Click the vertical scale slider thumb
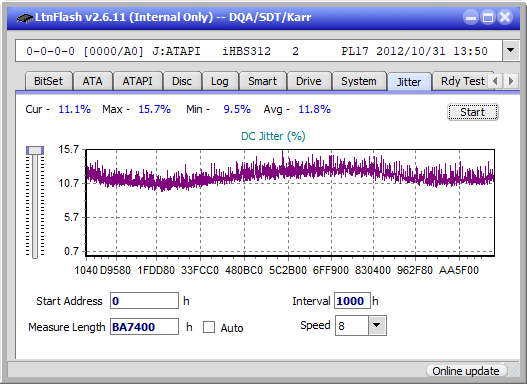Image resolution: width=527 pixels, height=384 pixels. pyautogui.click(x=35, y=150)
